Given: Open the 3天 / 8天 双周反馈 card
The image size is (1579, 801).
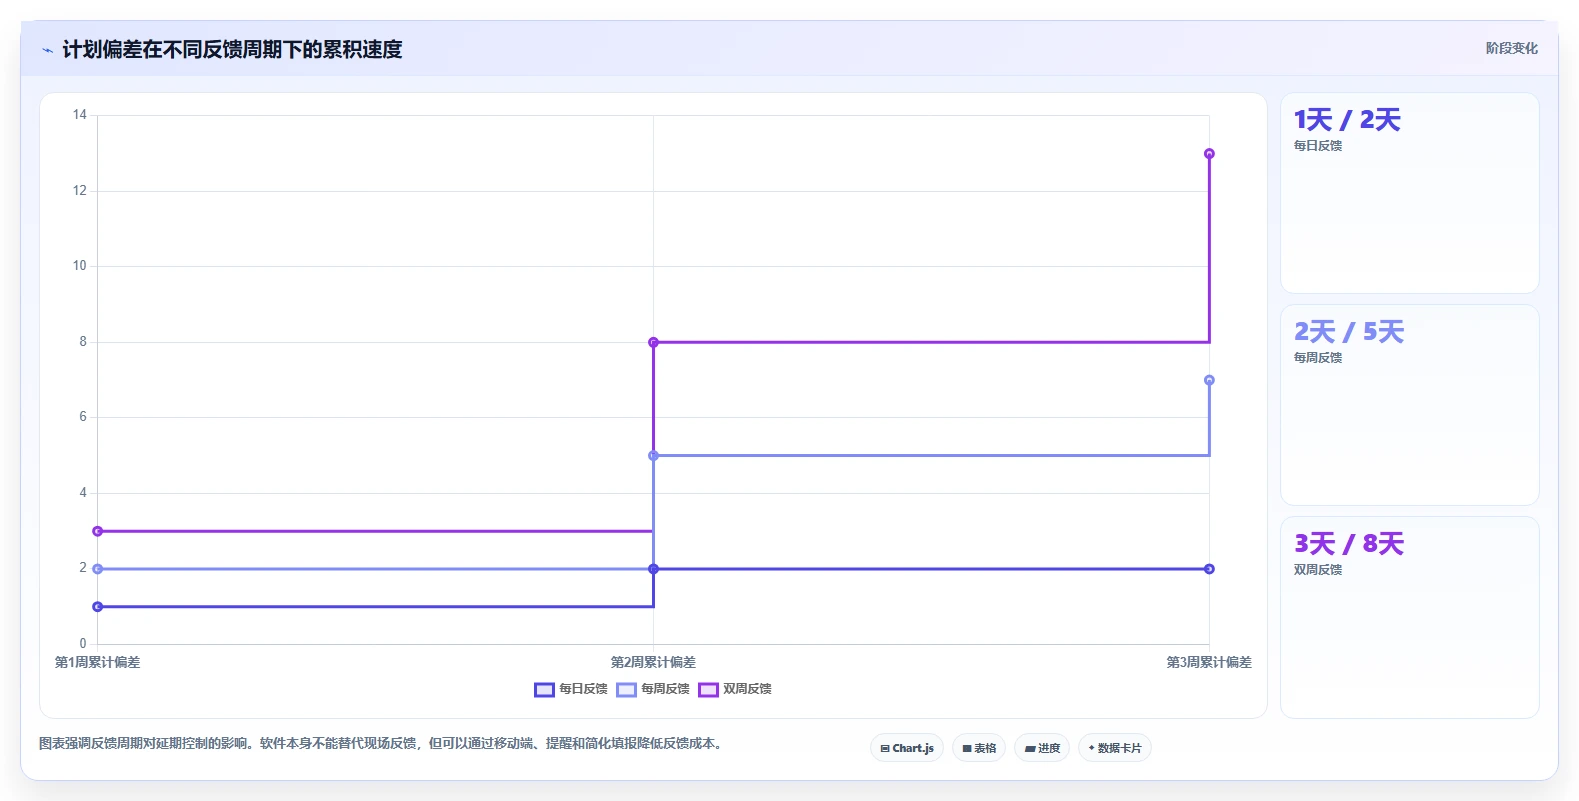Looking at the screenshot, I should [x=1410, y=617].
